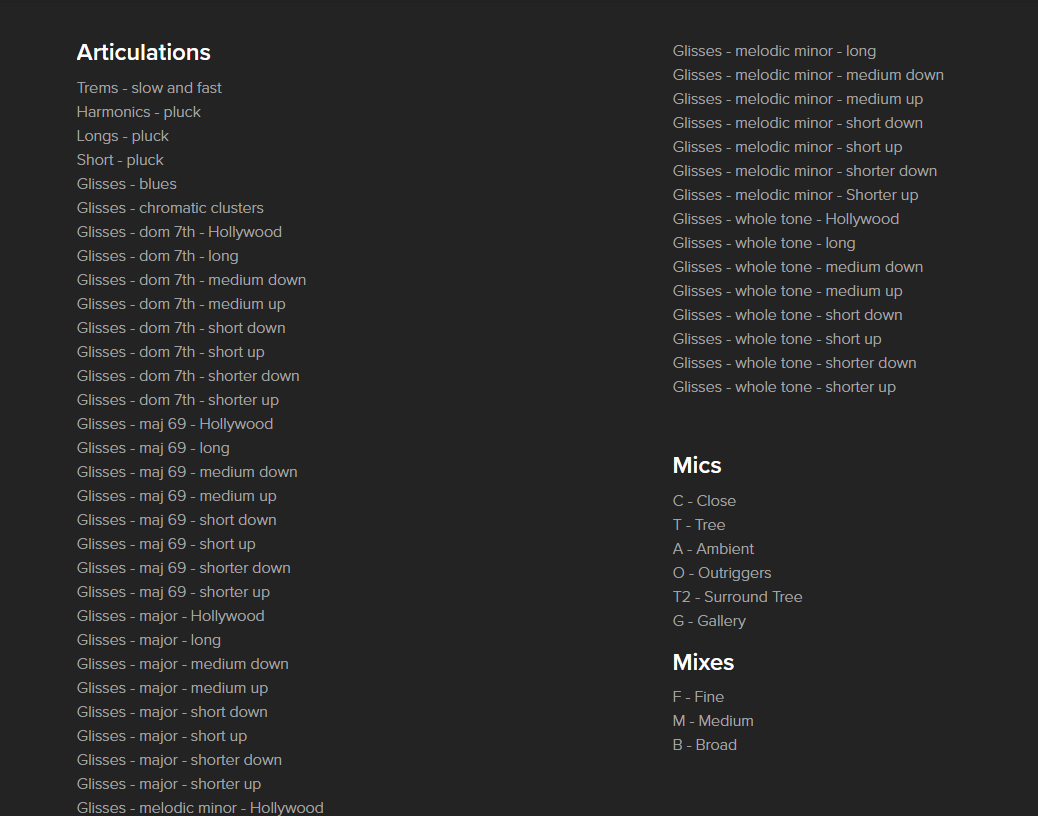Viewport: 1038px width, 816px height.
Task: Choose 'Glisses - dom 7th - Hollywood'
Action: [x=179, y=232]
